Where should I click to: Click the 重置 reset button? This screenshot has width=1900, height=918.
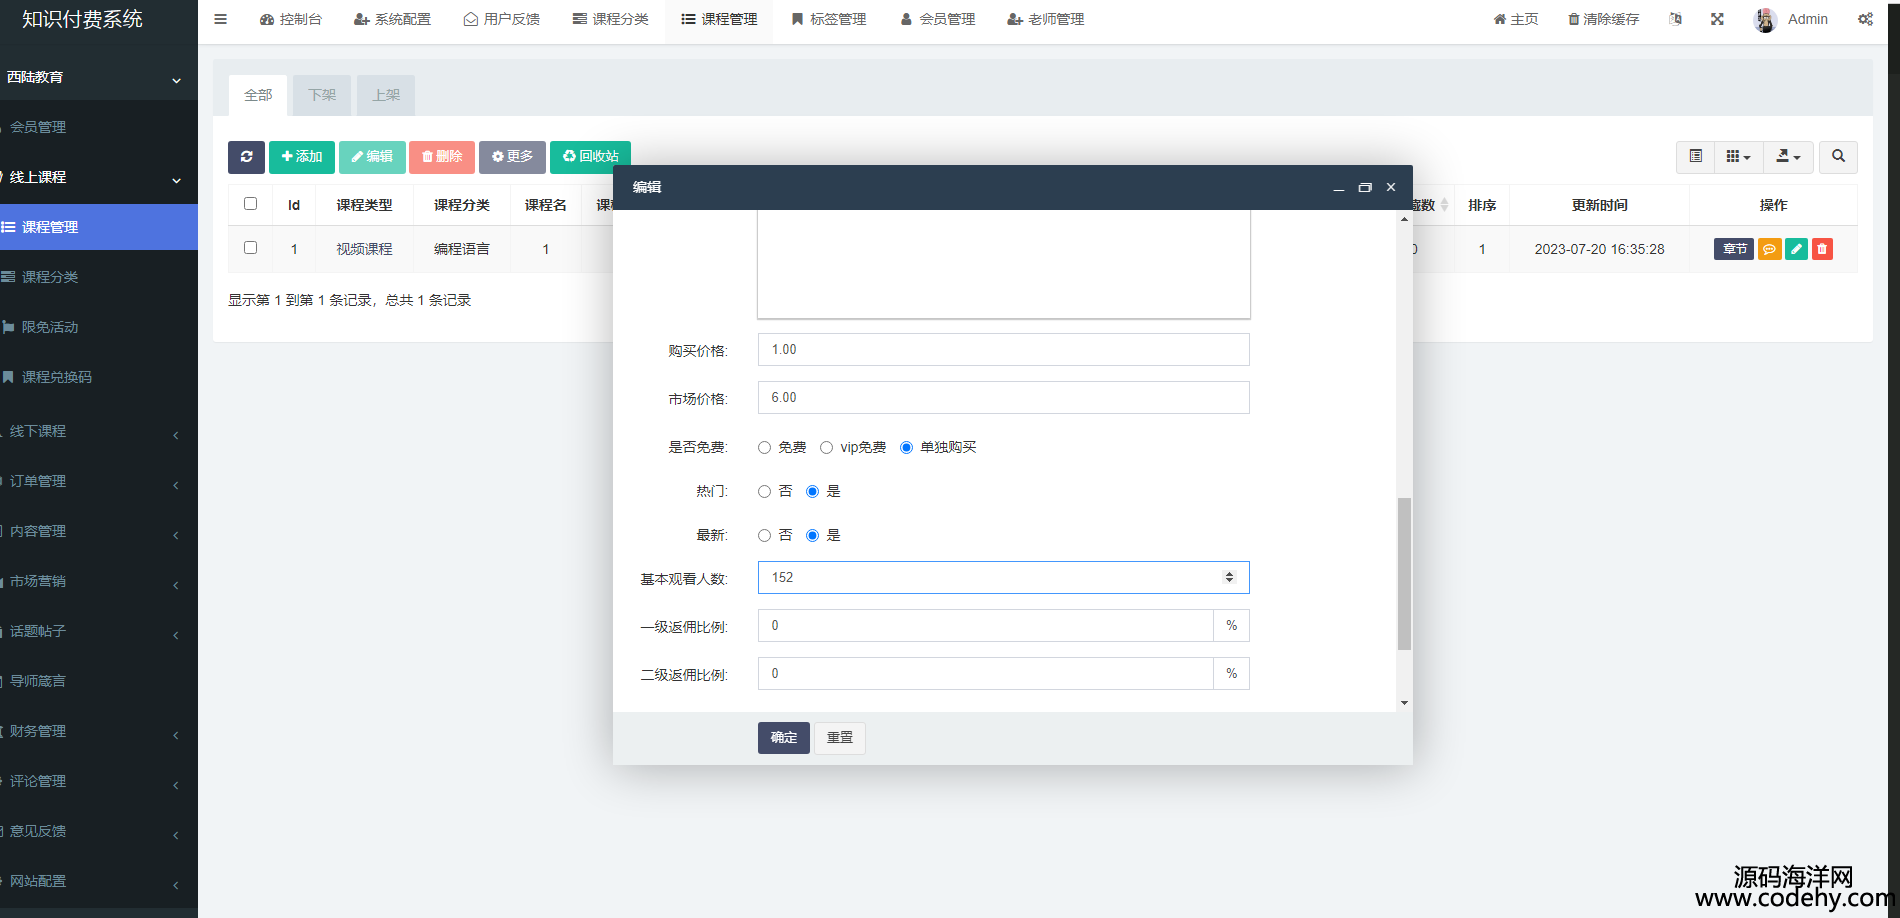coord(840,738)
